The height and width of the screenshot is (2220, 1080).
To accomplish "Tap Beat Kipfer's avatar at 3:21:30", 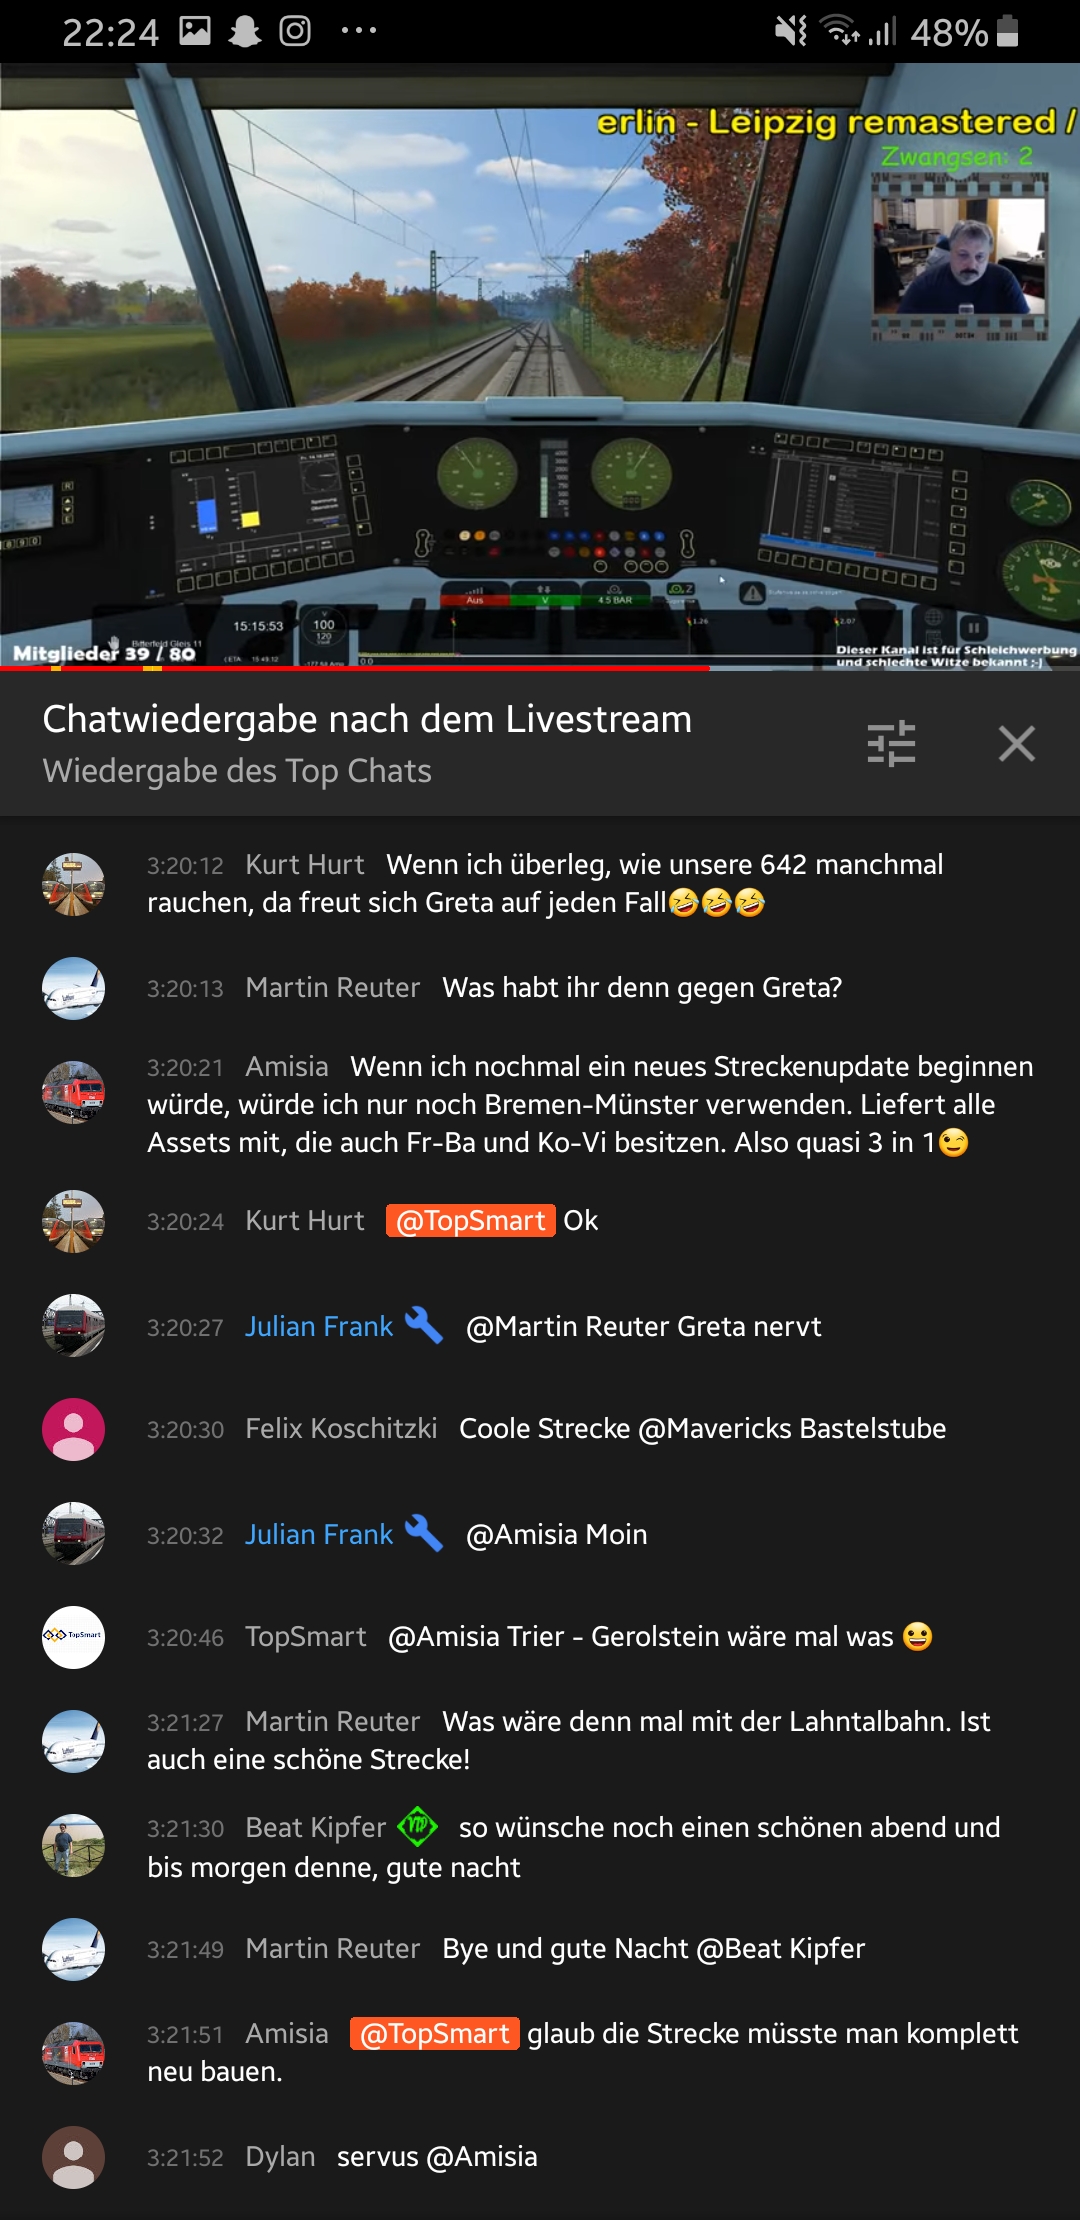I will (73, 1845).
